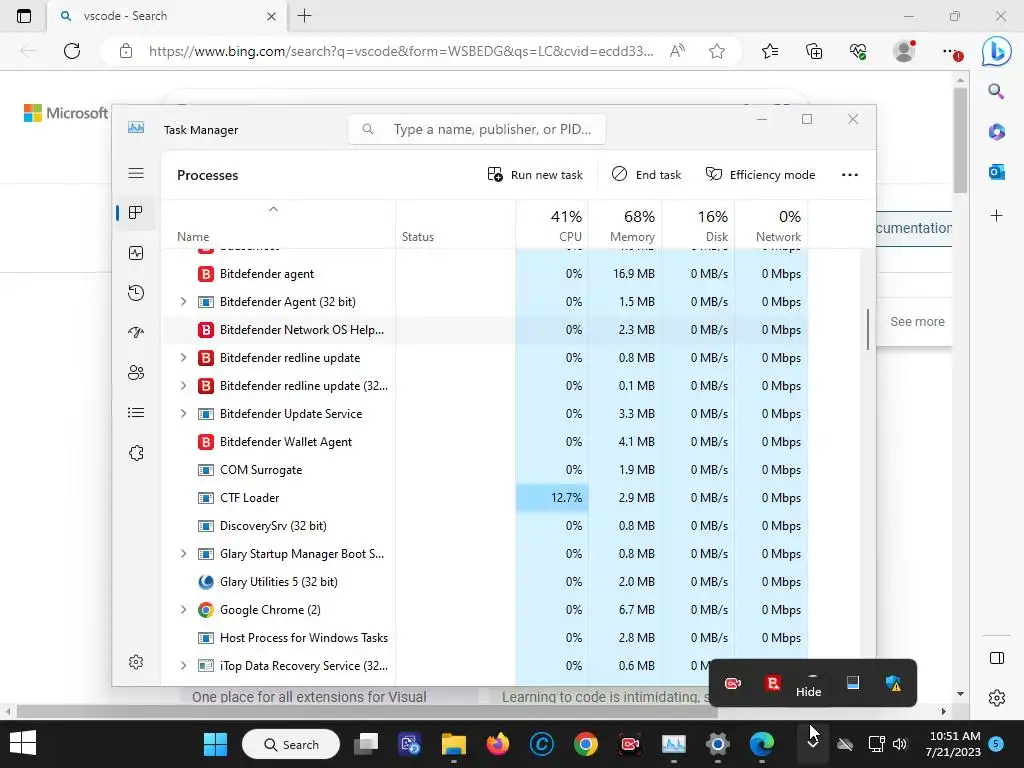Open Edge sidebar search icon

(x=996, y=91)
